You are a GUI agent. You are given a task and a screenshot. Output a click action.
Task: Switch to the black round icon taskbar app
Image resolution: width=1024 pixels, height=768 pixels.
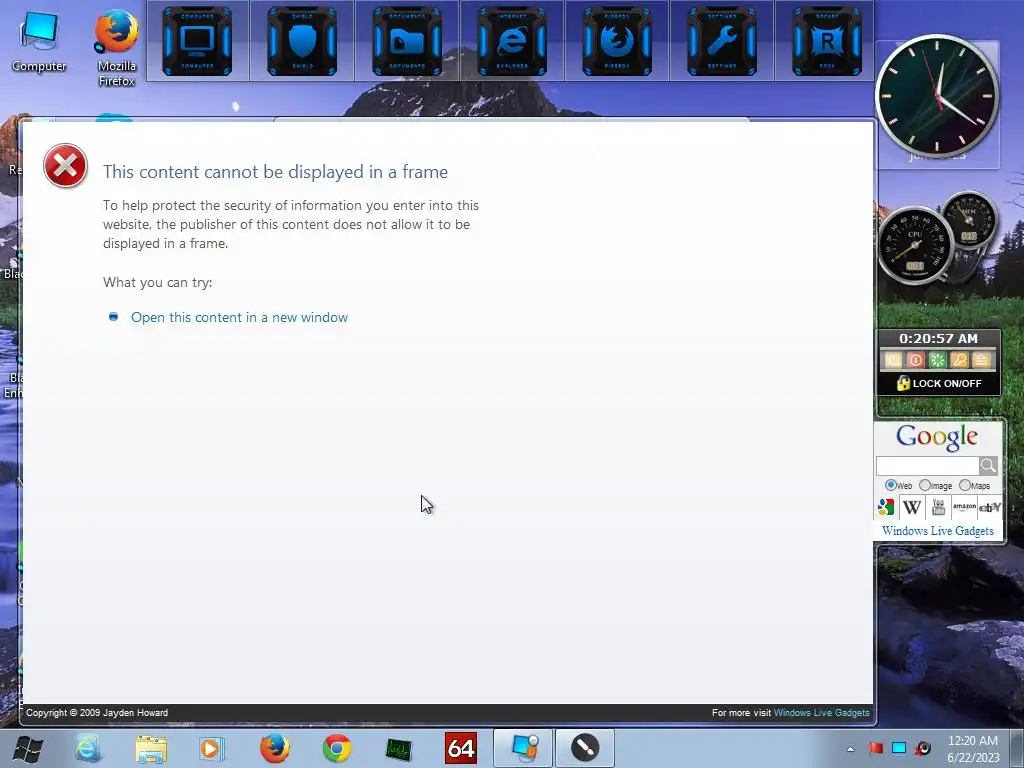(585, 748)
